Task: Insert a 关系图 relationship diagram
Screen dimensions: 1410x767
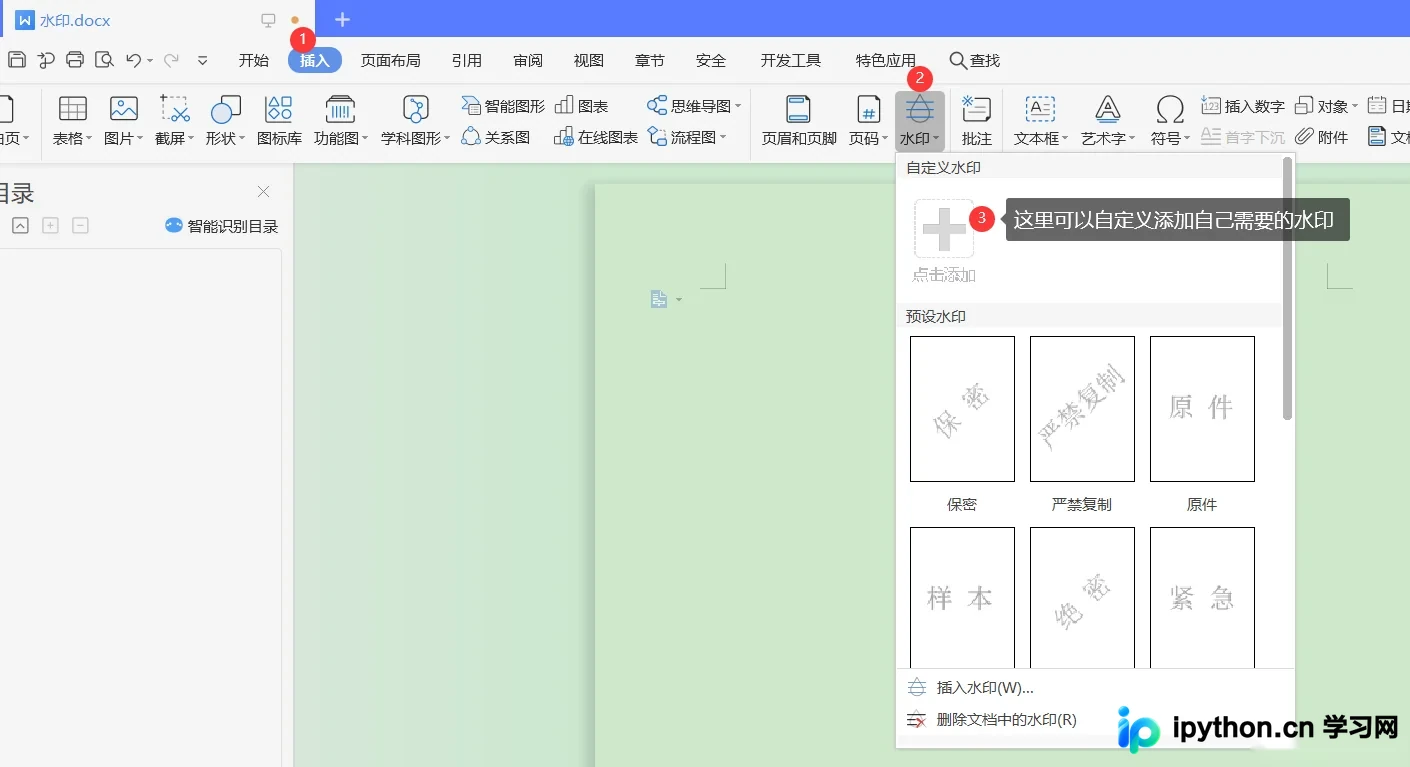Action: (496, 137)
